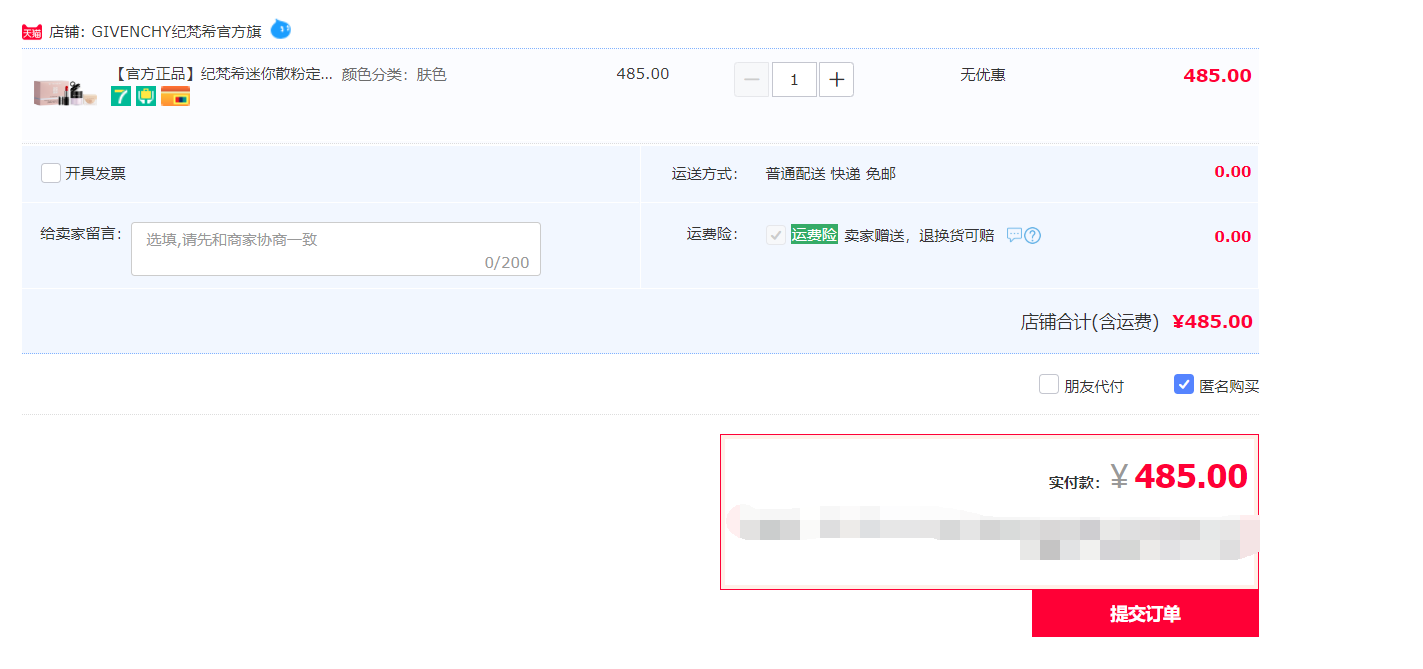The width and height of the screenshot is (1423, 669).
Task: Click the 给卖家留言 message text box
Action: [336, 249]
